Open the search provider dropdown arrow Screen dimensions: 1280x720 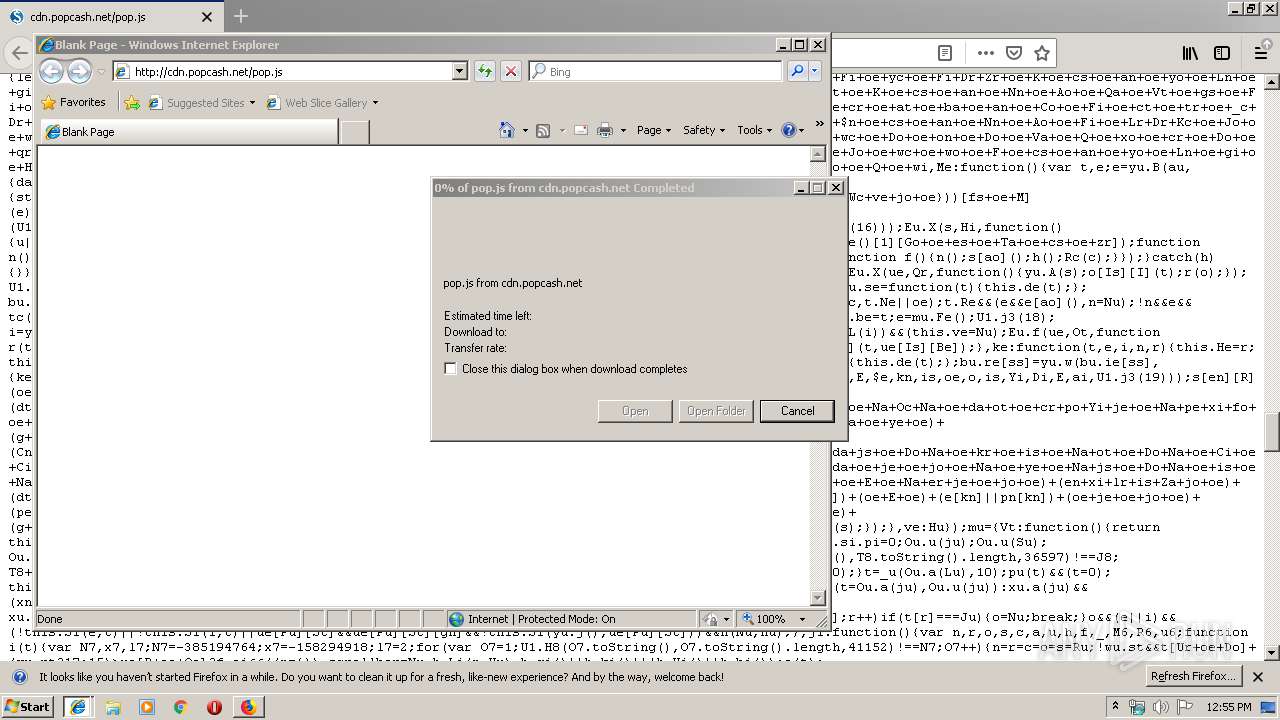point(815,71)
